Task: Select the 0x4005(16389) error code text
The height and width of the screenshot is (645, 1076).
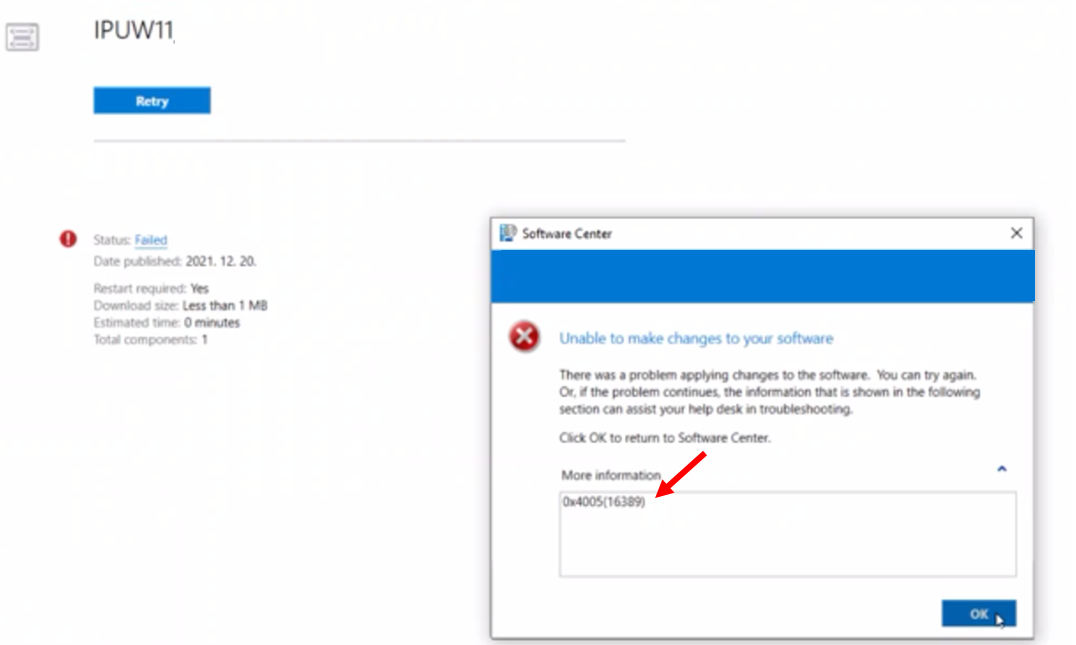Action: (604, 503)
